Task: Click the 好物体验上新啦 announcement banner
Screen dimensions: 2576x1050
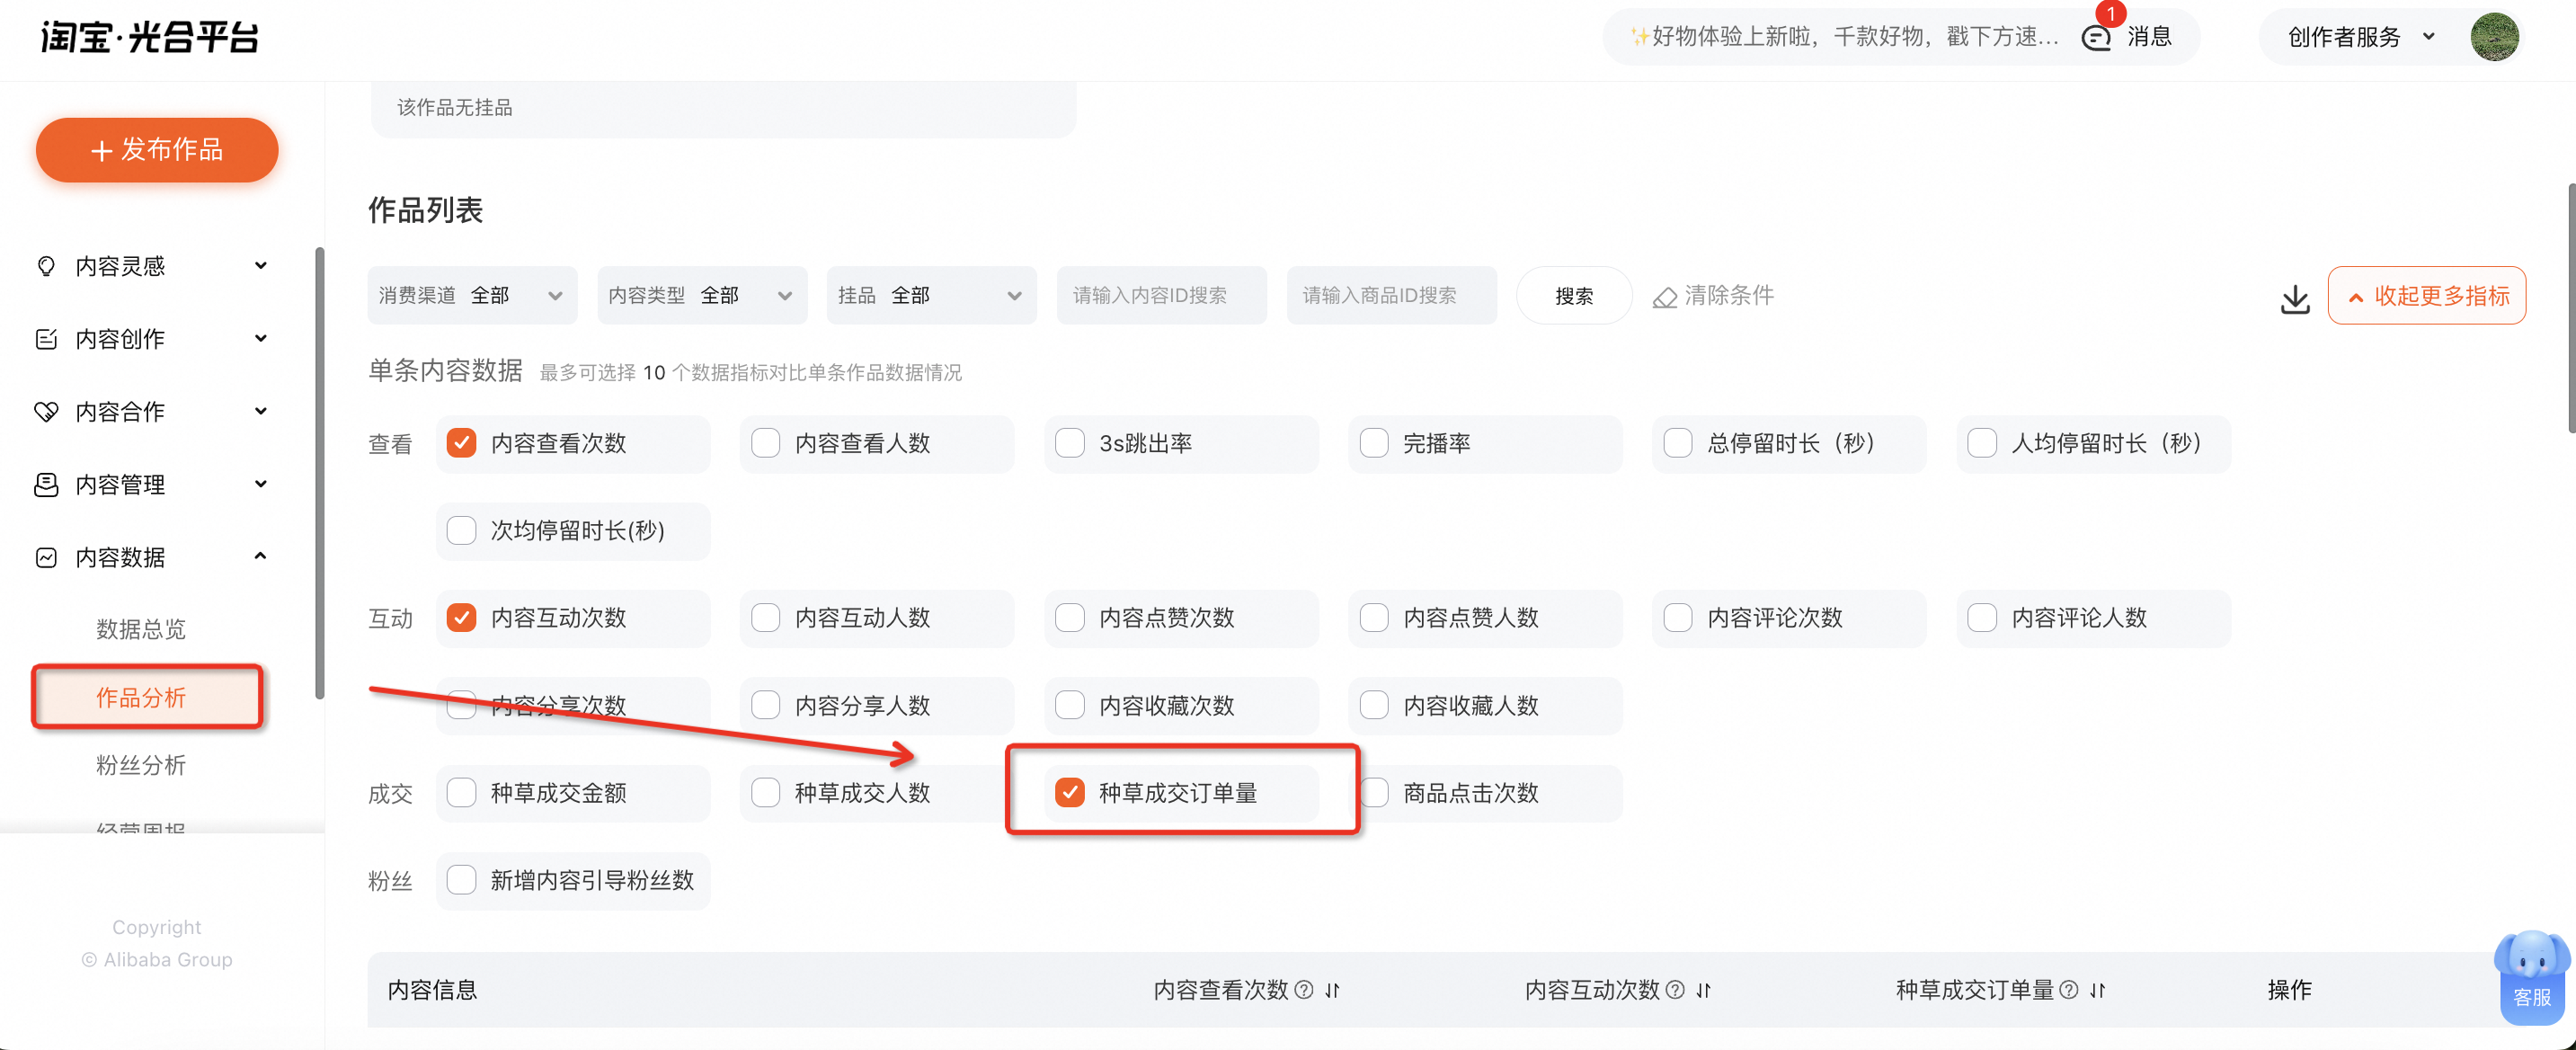Action: pyautogui.click(x=1845, y=37)
